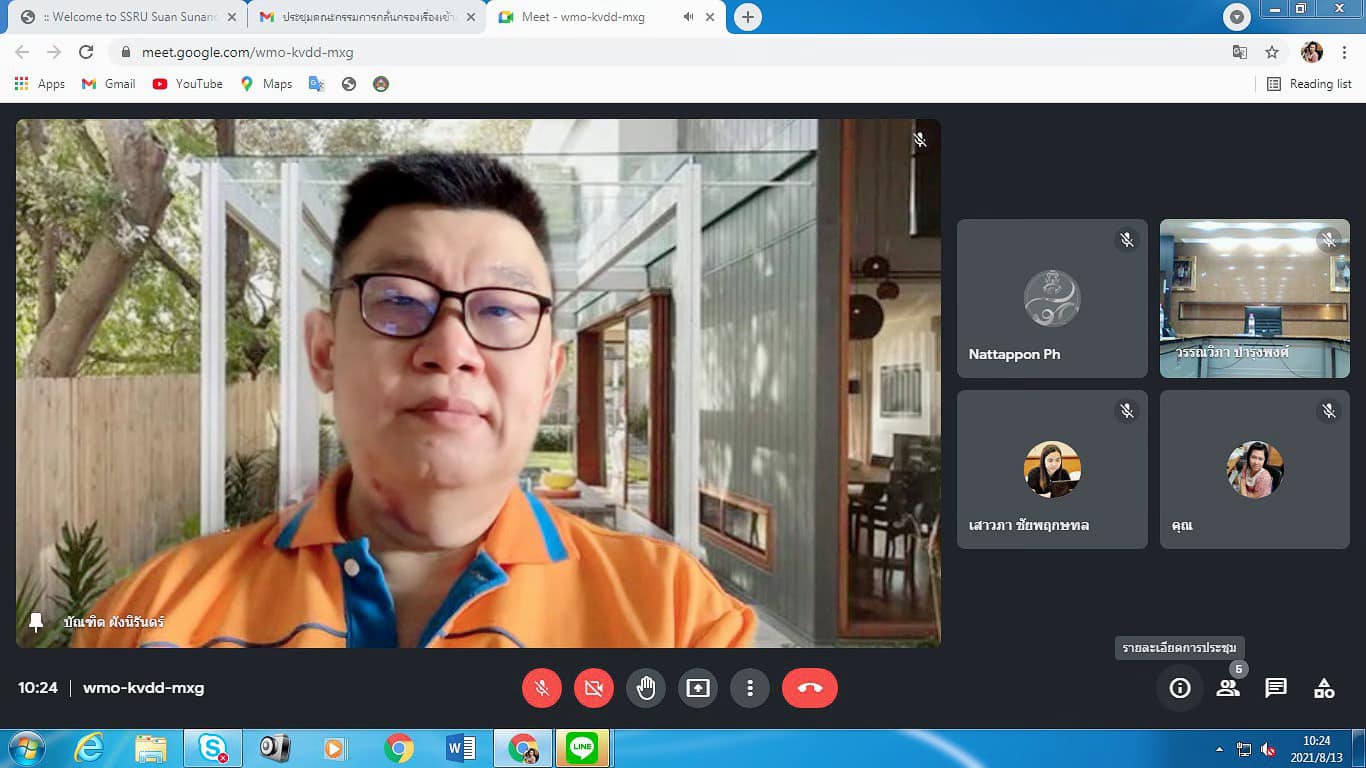Bookmark this page with star icon
The height and width of the screenshot is (768, 1366).
click(x=1272, y=52)
